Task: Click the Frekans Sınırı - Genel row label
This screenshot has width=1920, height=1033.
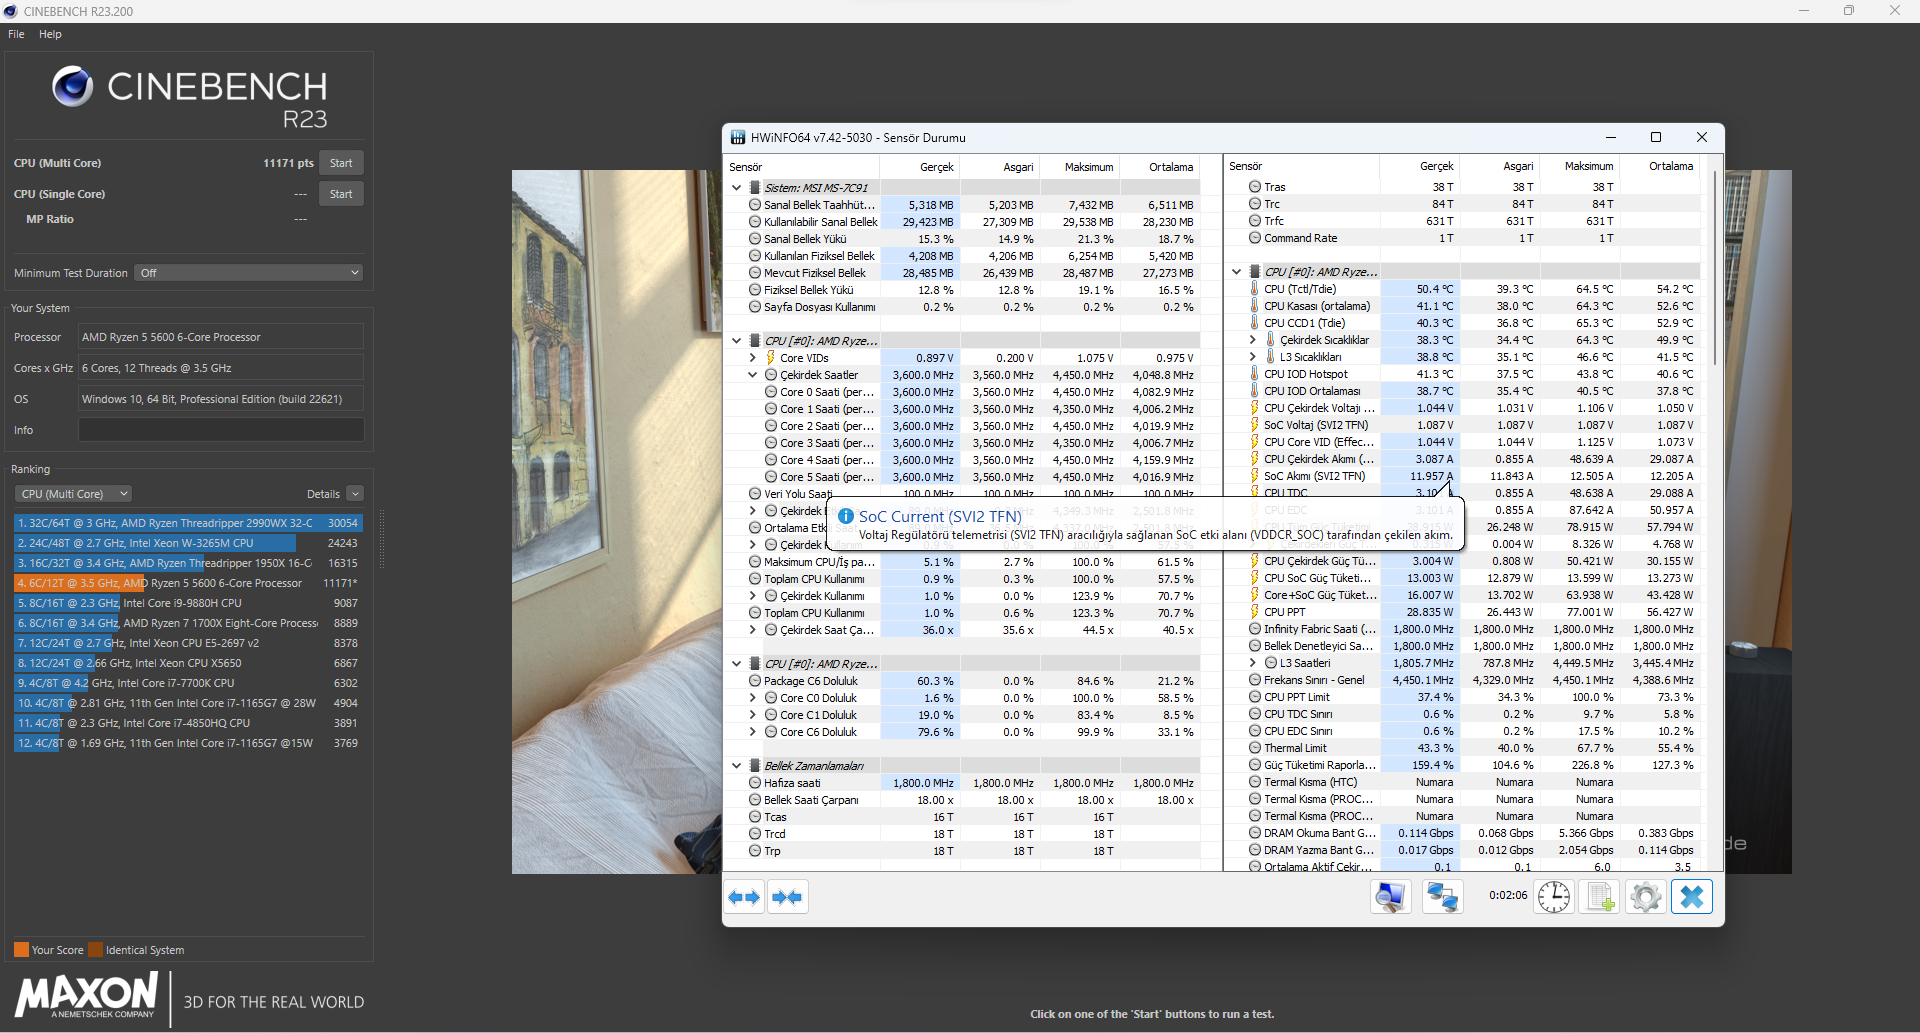Action: coord(1314,680)
